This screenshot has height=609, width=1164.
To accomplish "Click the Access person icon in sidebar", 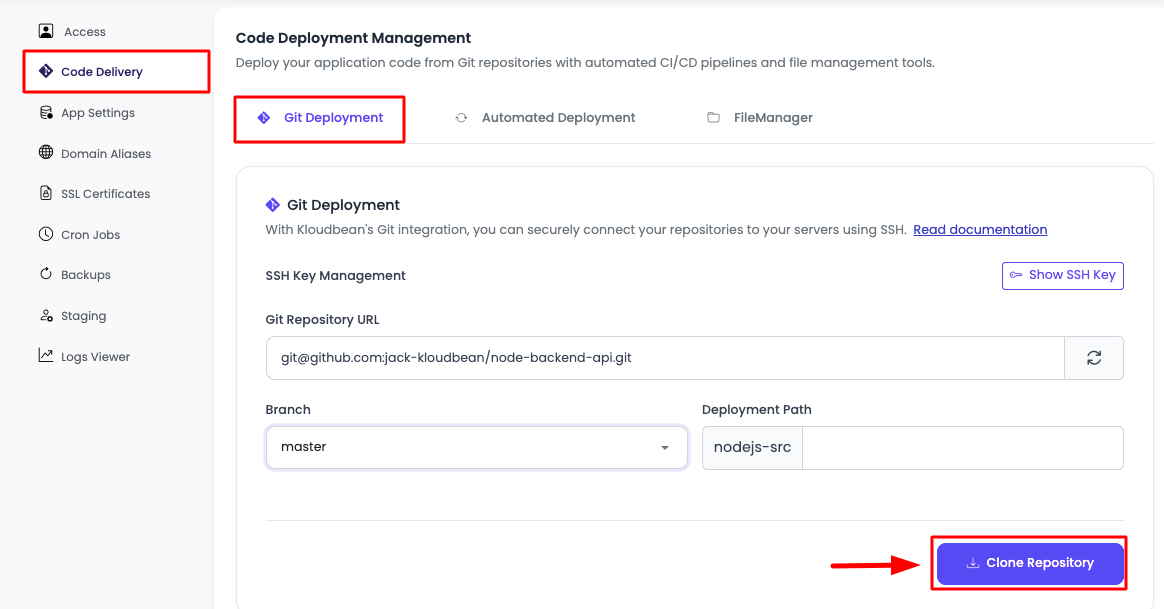I will [x=46, y=31].
